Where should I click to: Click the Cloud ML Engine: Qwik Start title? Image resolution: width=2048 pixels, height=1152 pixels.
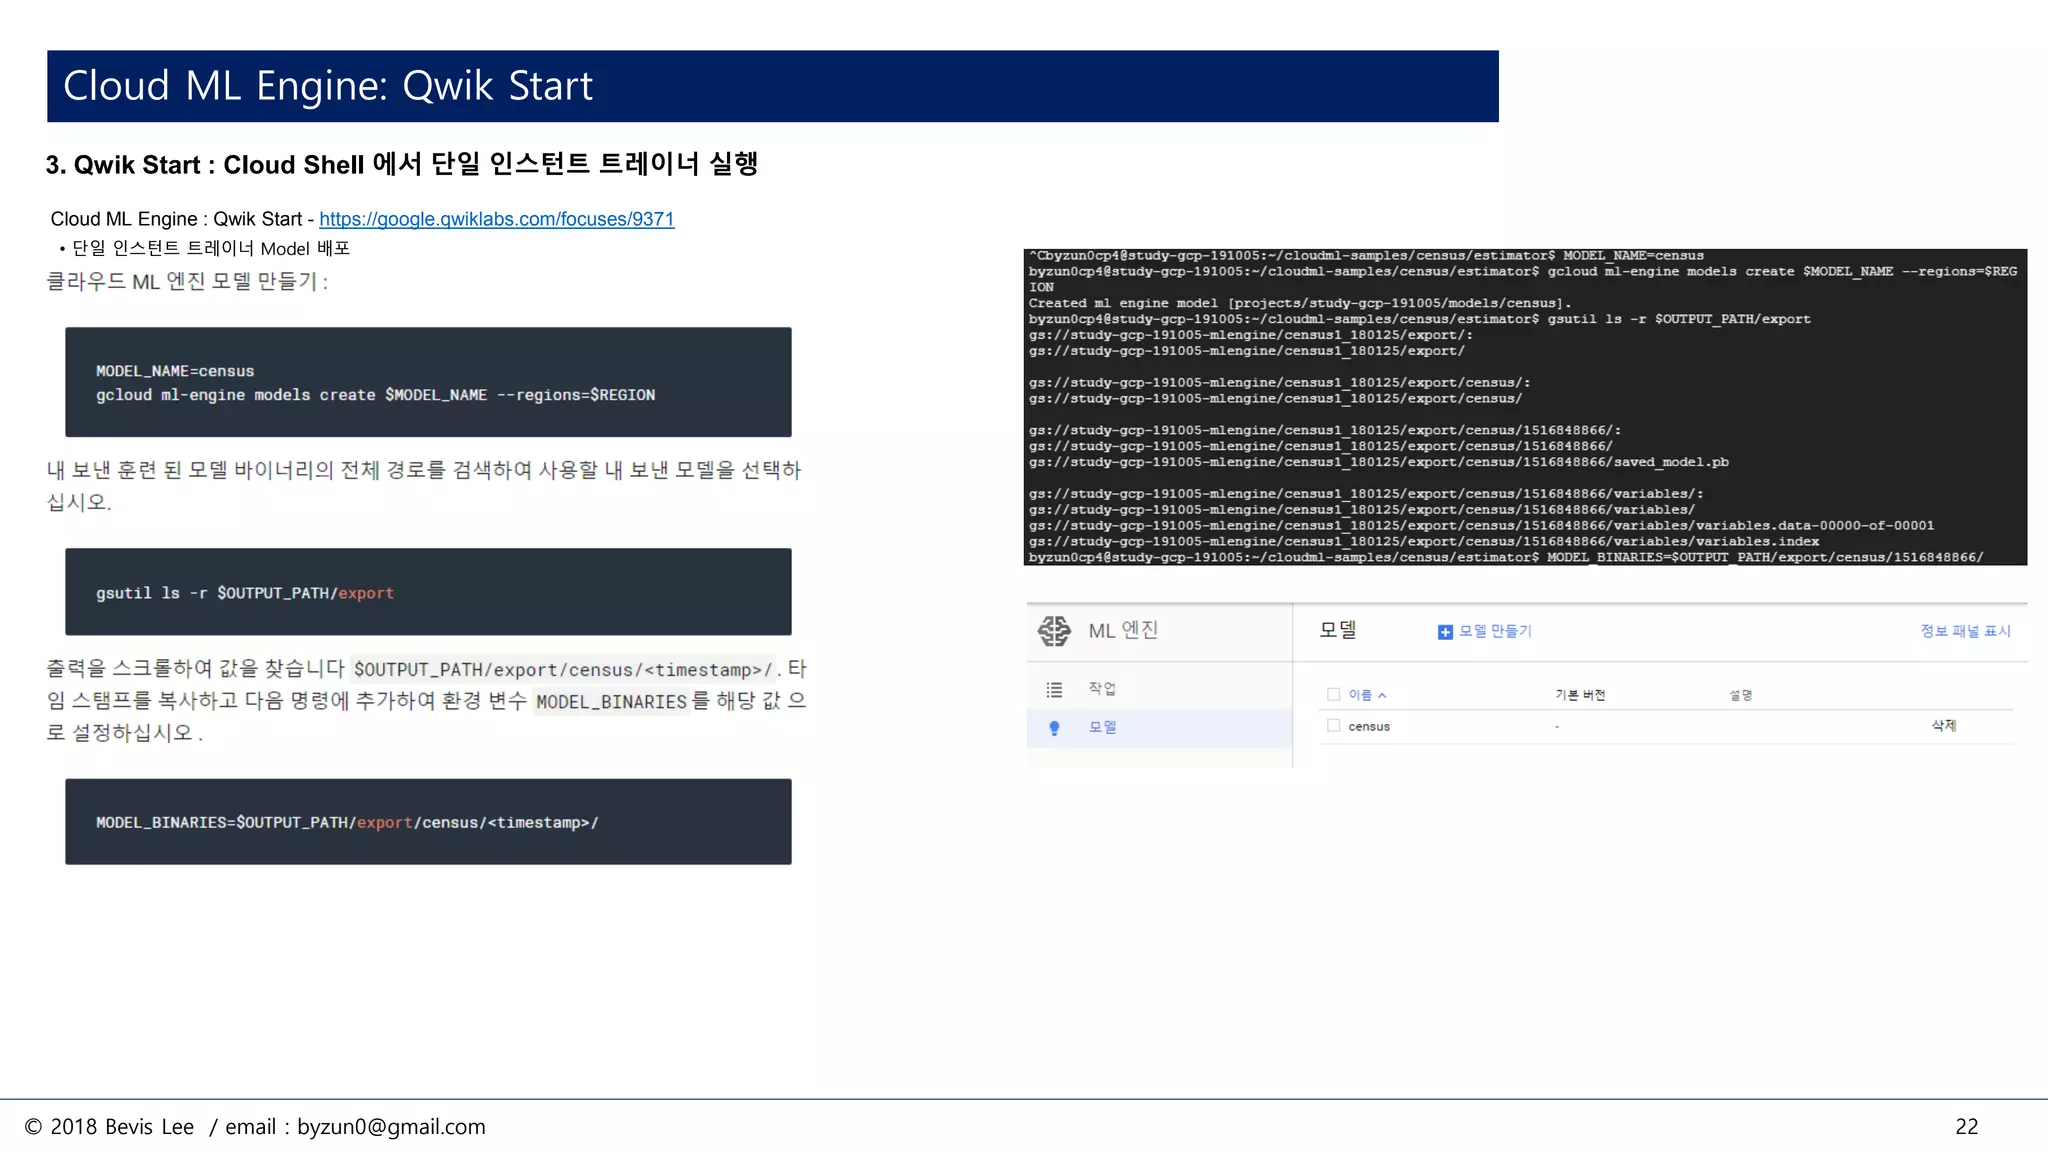[328, 86]
